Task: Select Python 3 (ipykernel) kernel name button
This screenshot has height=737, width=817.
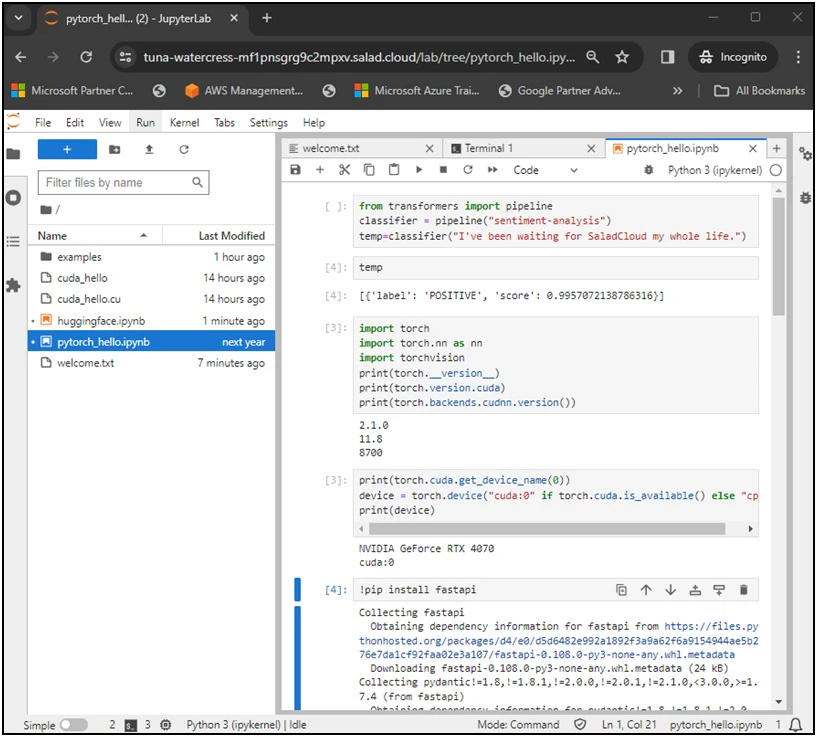Action: coord(714,171)
